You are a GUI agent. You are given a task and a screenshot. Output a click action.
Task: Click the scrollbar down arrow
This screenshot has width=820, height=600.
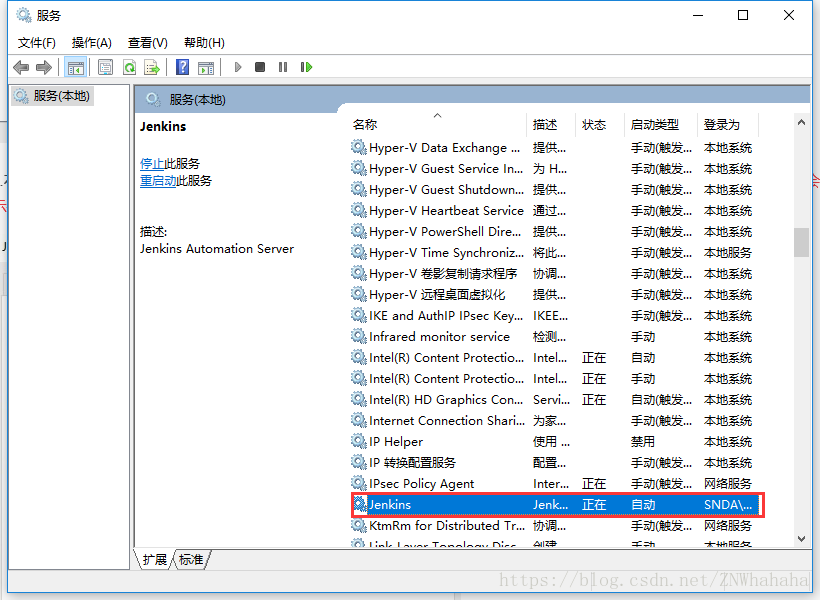point(801,539)
